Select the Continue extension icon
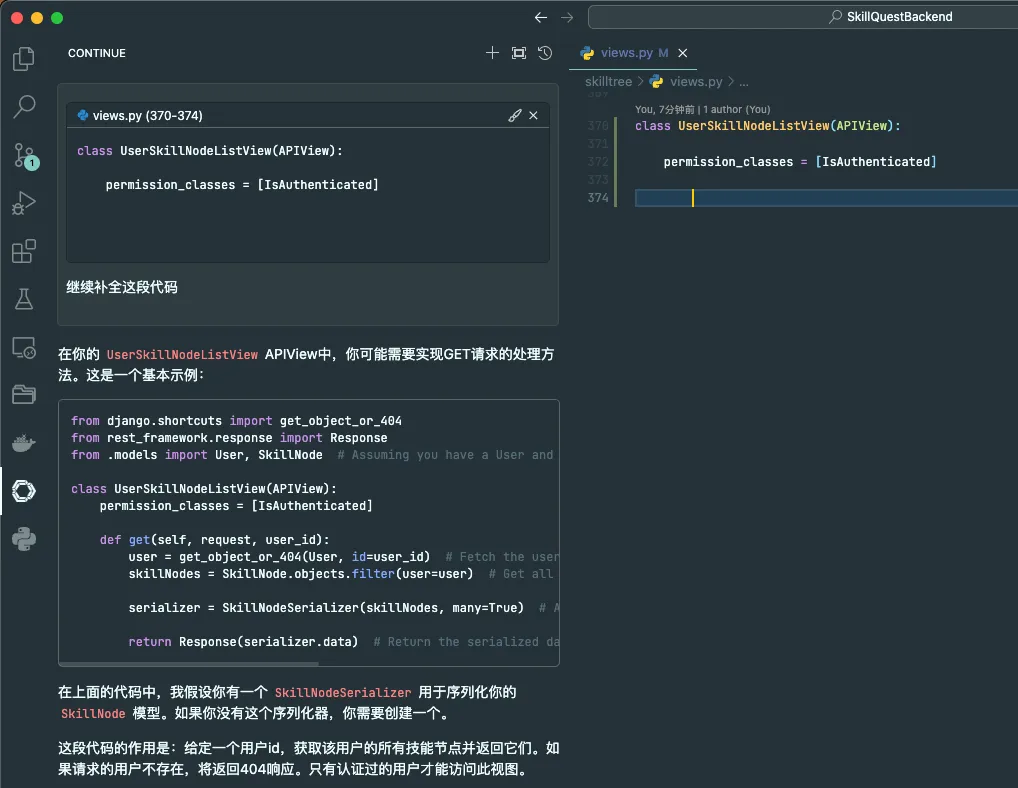Screen dimensions: 1018x788 [24, 491]
